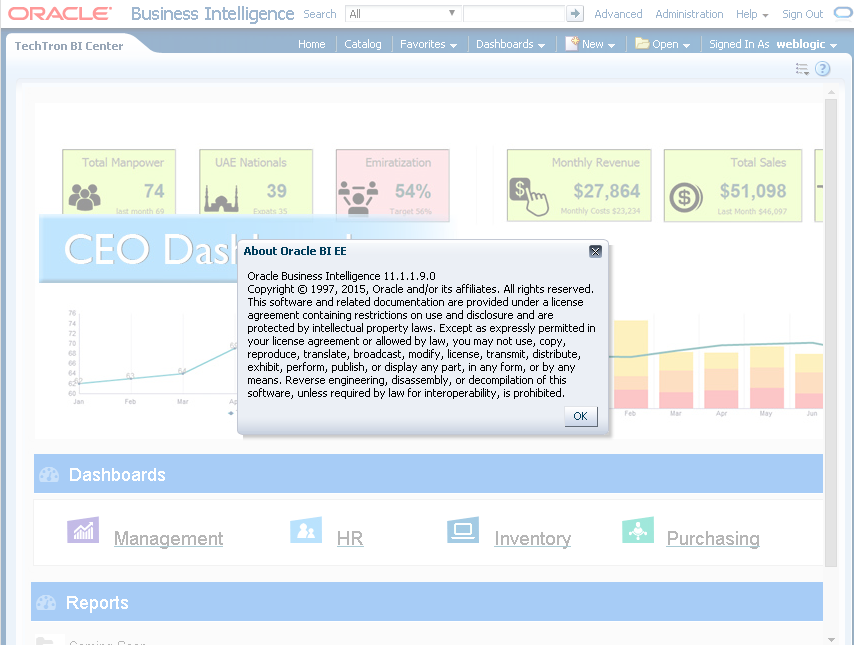Click the Business Intelligence header text

click(212, 14)
